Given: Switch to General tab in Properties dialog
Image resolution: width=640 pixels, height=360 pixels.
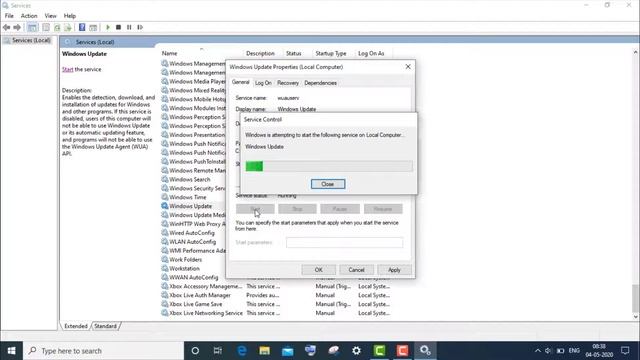Looking at the screenshot, I should (x=240, y=82).
